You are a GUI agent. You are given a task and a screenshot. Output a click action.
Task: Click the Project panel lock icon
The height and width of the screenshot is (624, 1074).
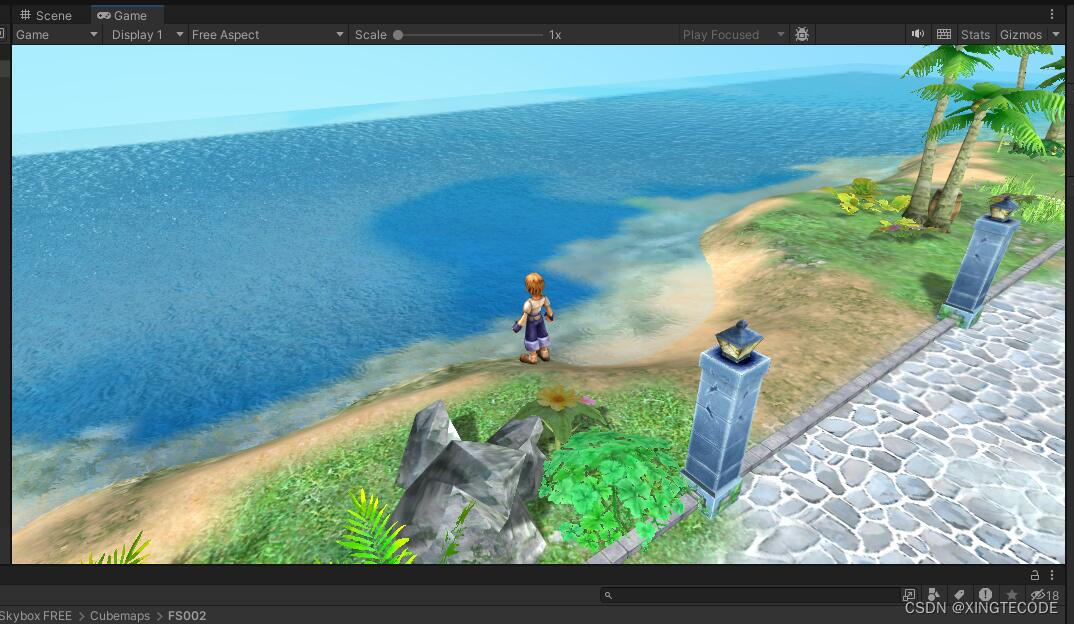1035,575
